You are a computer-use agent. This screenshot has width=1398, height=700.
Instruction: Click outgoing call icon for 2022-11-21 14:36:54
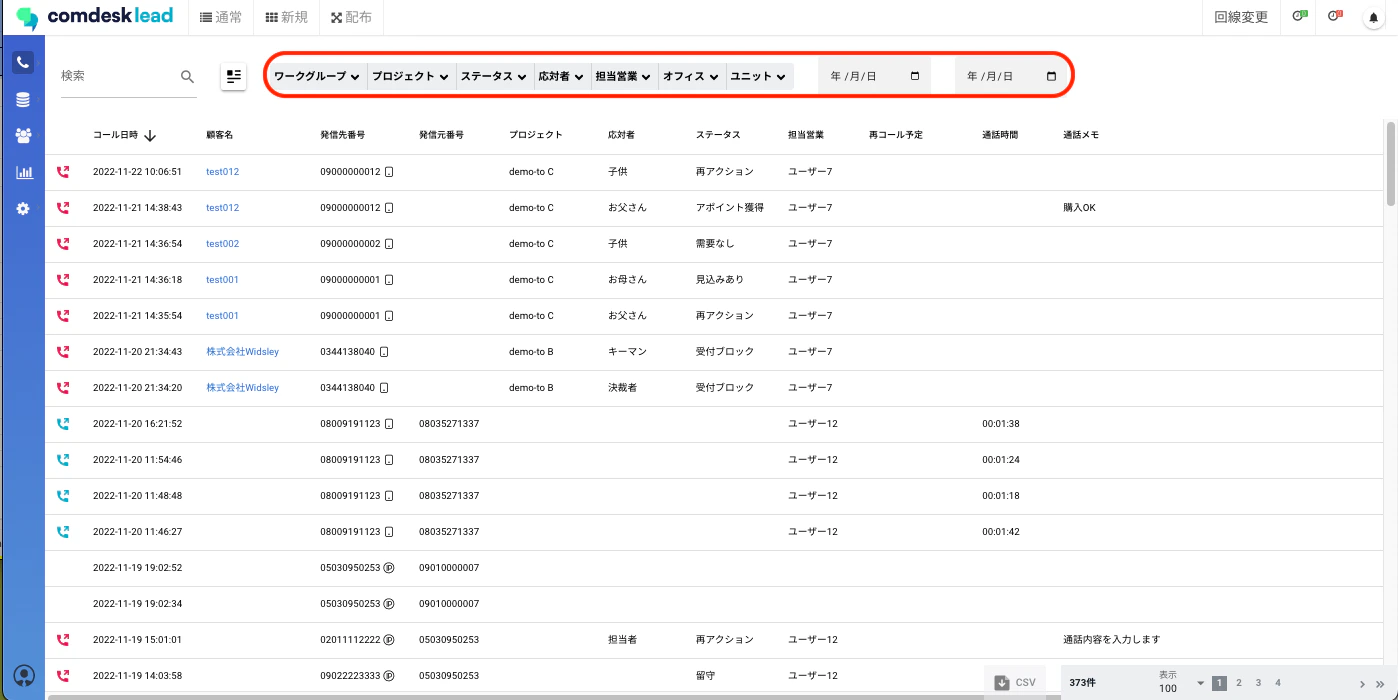point(63,244)
